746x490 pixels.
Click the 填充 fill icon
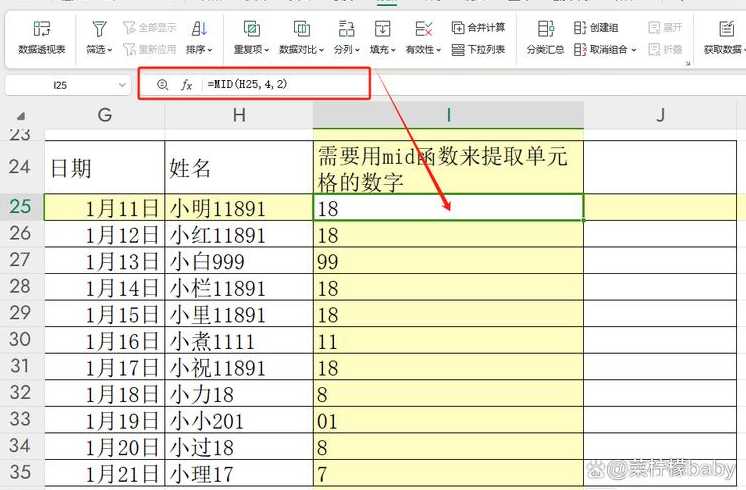383,29
